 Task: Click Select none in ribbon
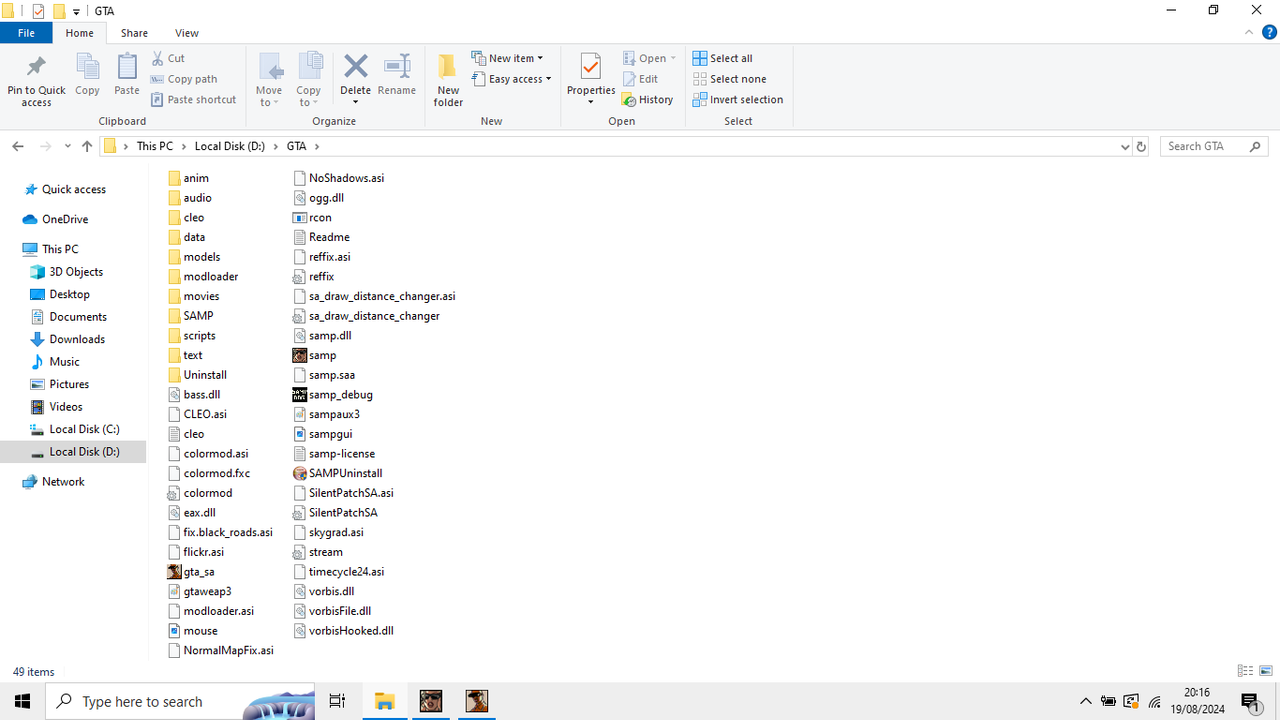(x=729, y=79)
